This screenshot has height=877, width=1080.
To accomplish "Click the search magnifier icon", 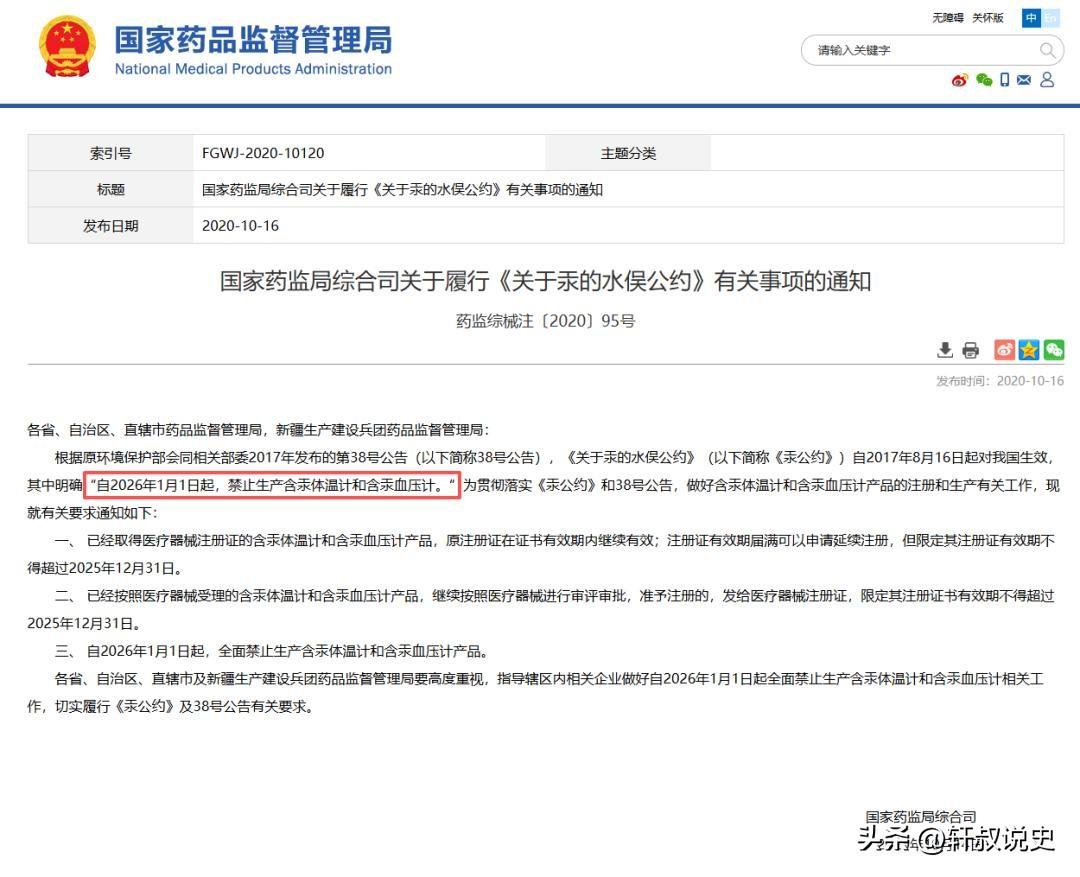I will (x=1047, y=50).
